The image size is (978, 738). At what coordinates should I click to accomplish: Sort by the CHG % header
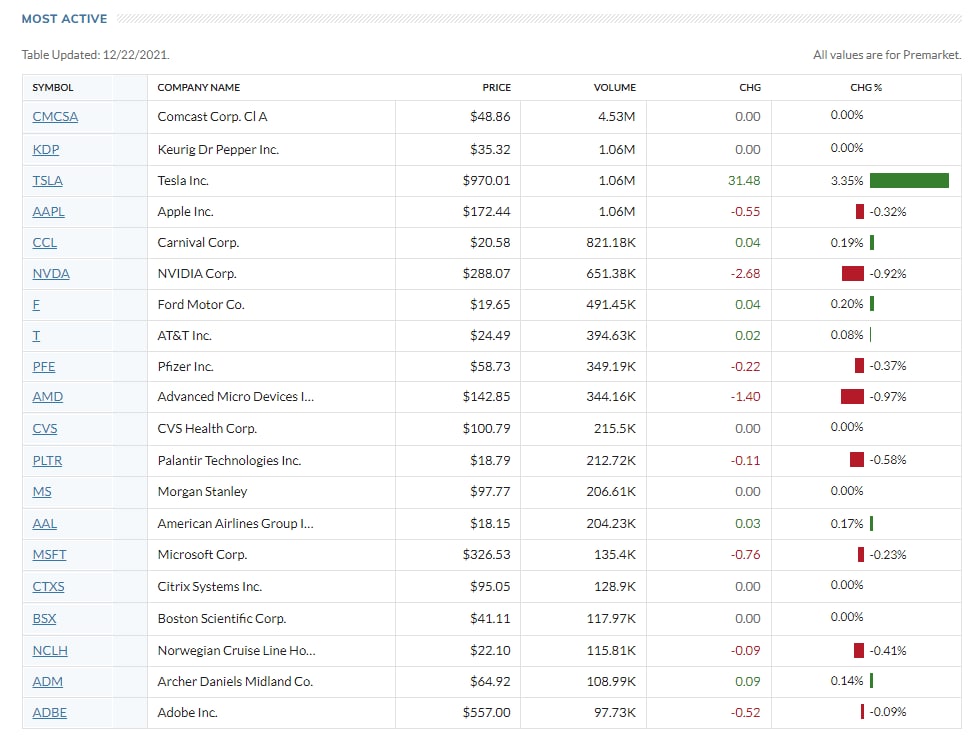click(866, 88)
